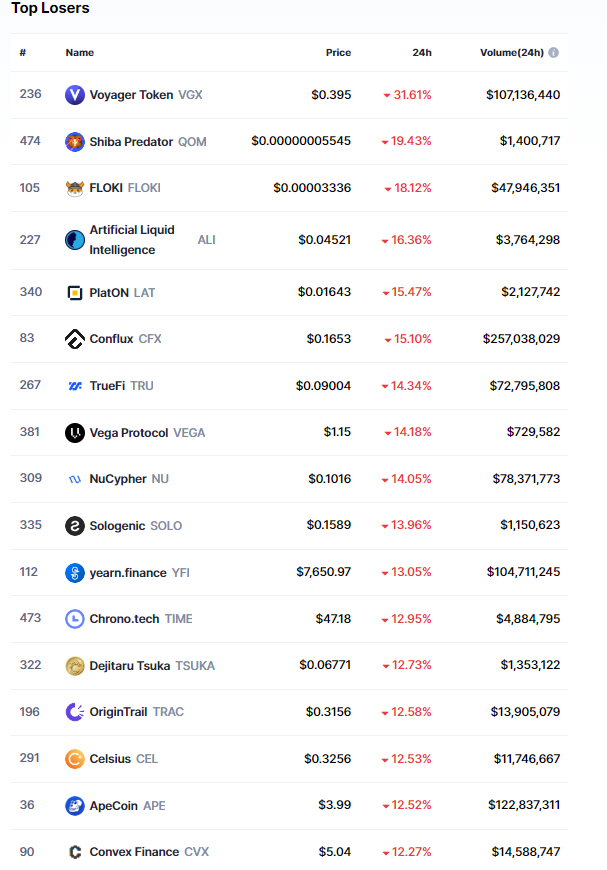Click the Voyager Token coin logo
The width and height of the screenshot is (607, 870).
point(75,95)
